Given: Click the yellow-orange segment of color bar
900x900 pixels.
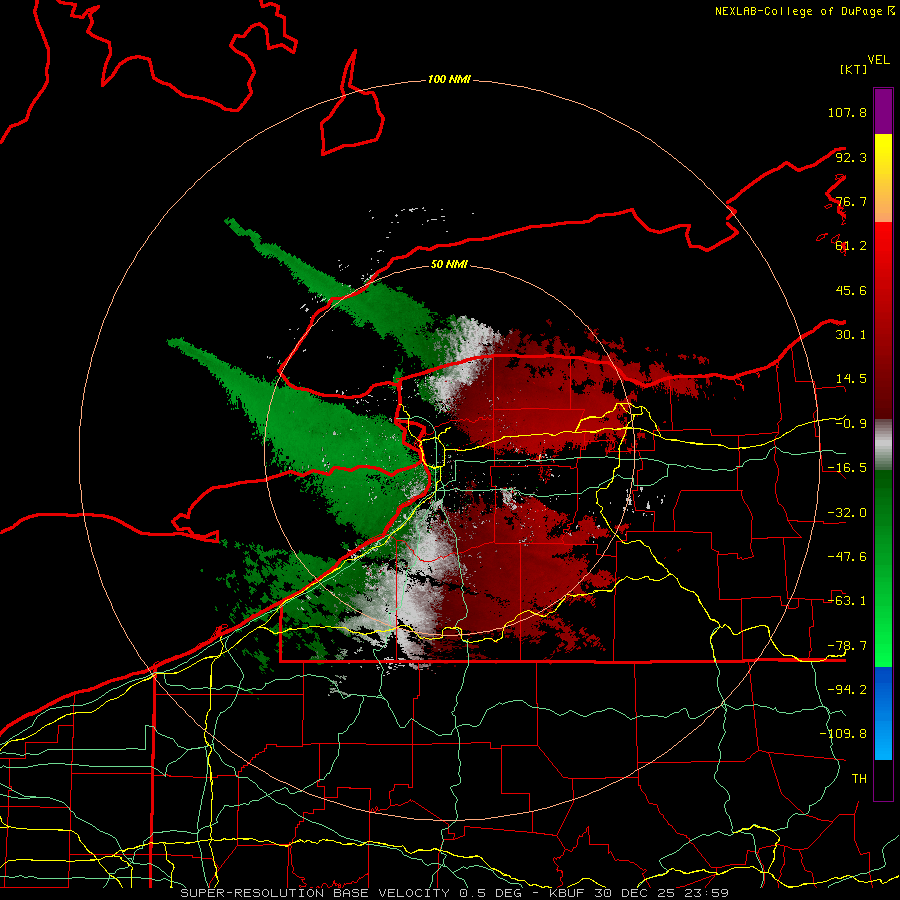Looking at the screenshot, I should (x=883, y=178).
